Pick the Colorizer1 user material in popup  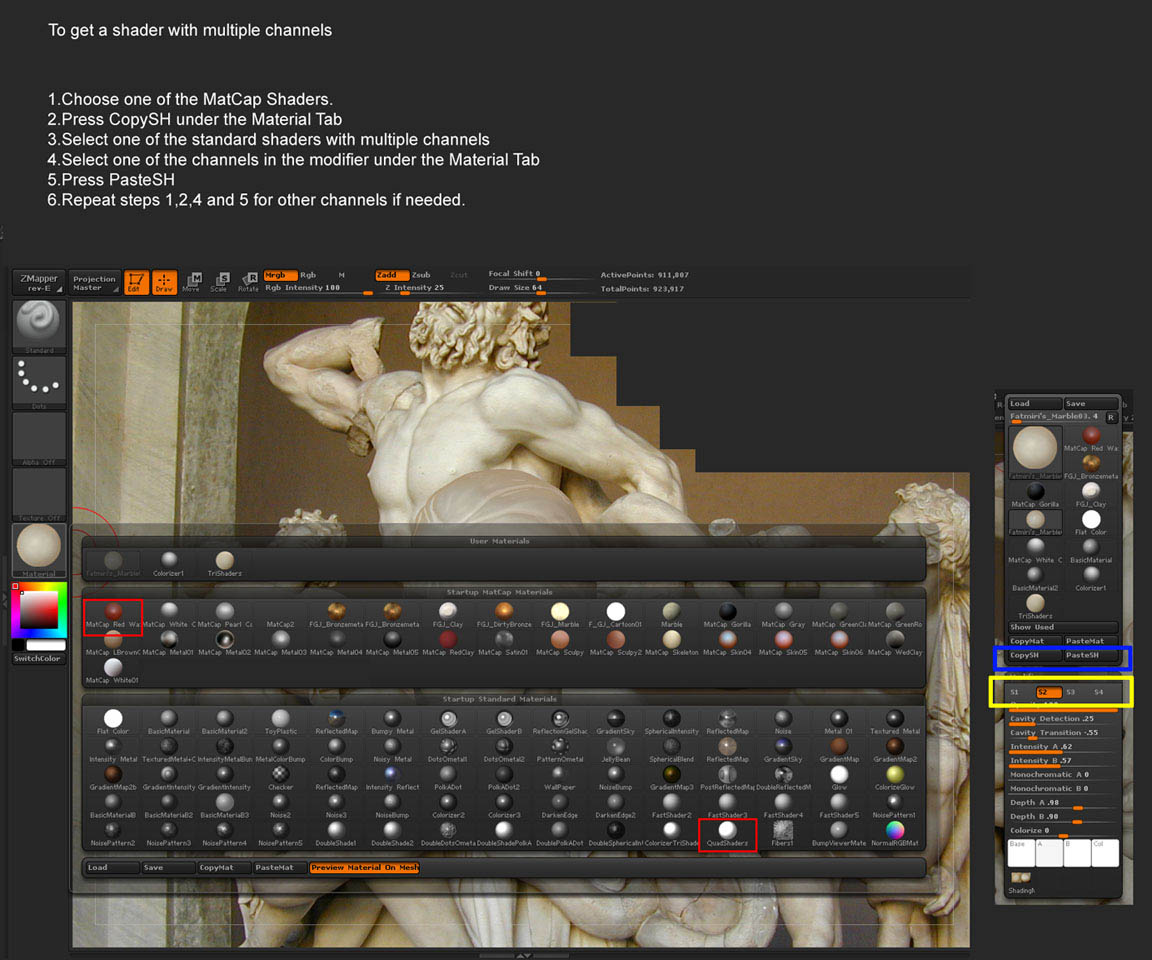[x=169, y=564]
